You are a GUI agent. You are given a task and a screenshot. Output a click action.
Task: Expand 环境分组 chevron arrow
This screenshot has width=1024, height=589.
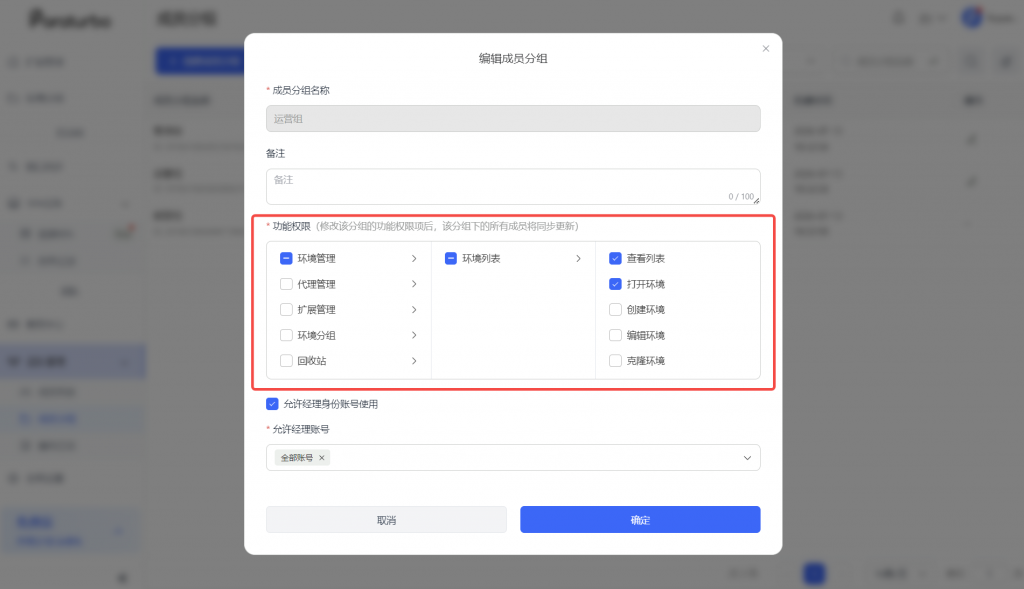(x=414, y=335)
